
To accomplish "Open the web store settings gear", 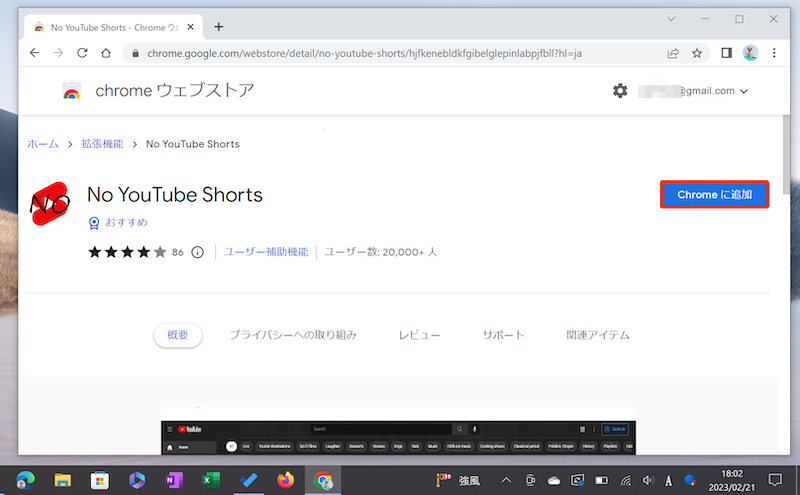I will (620, 91).
